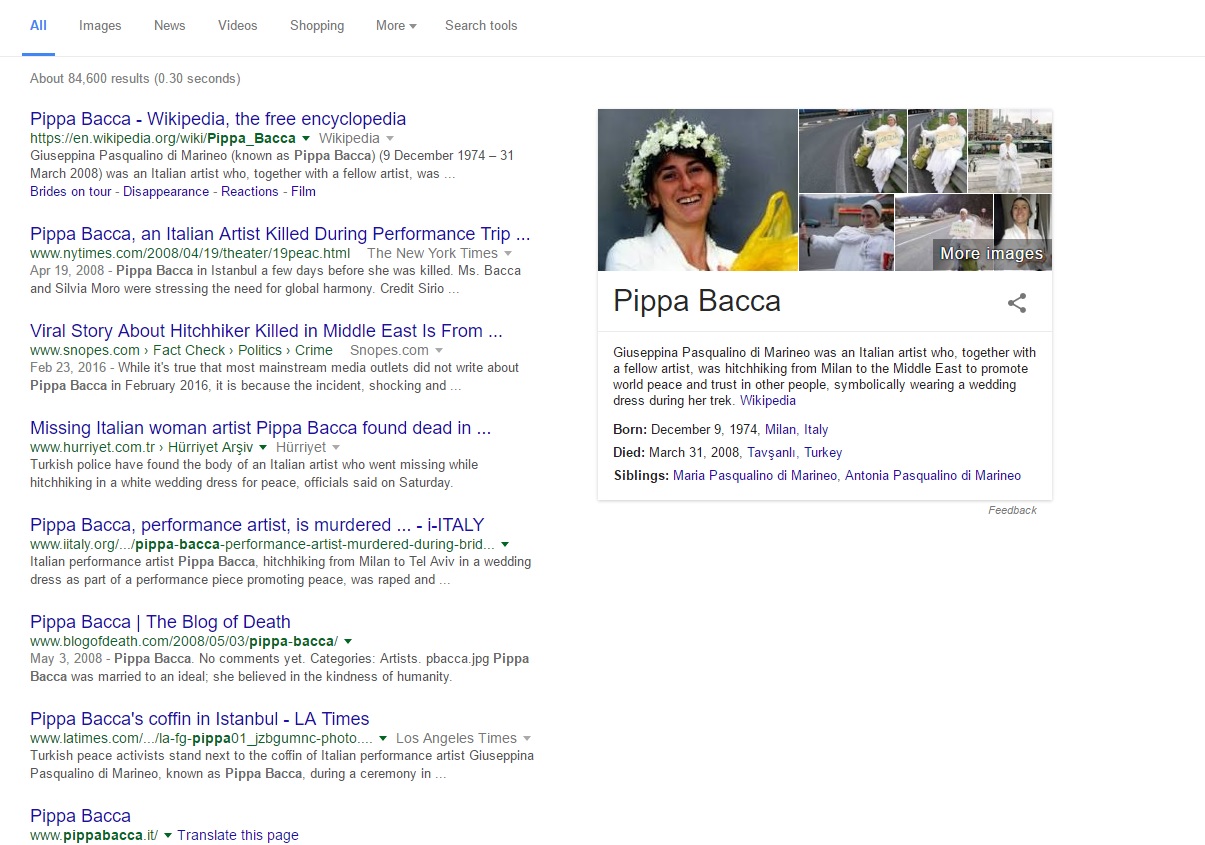
Task: Expand The New York Times source dropdown
Action: tap(508, 254)
